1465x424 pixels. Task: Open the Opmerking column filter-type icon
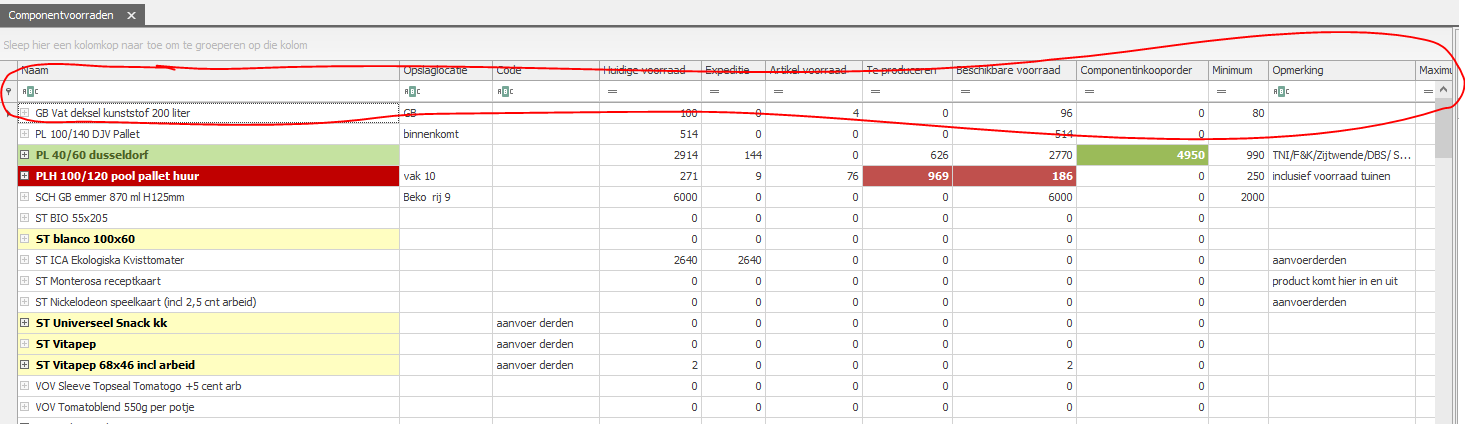pyautogui.click(x=1279, y=91)
